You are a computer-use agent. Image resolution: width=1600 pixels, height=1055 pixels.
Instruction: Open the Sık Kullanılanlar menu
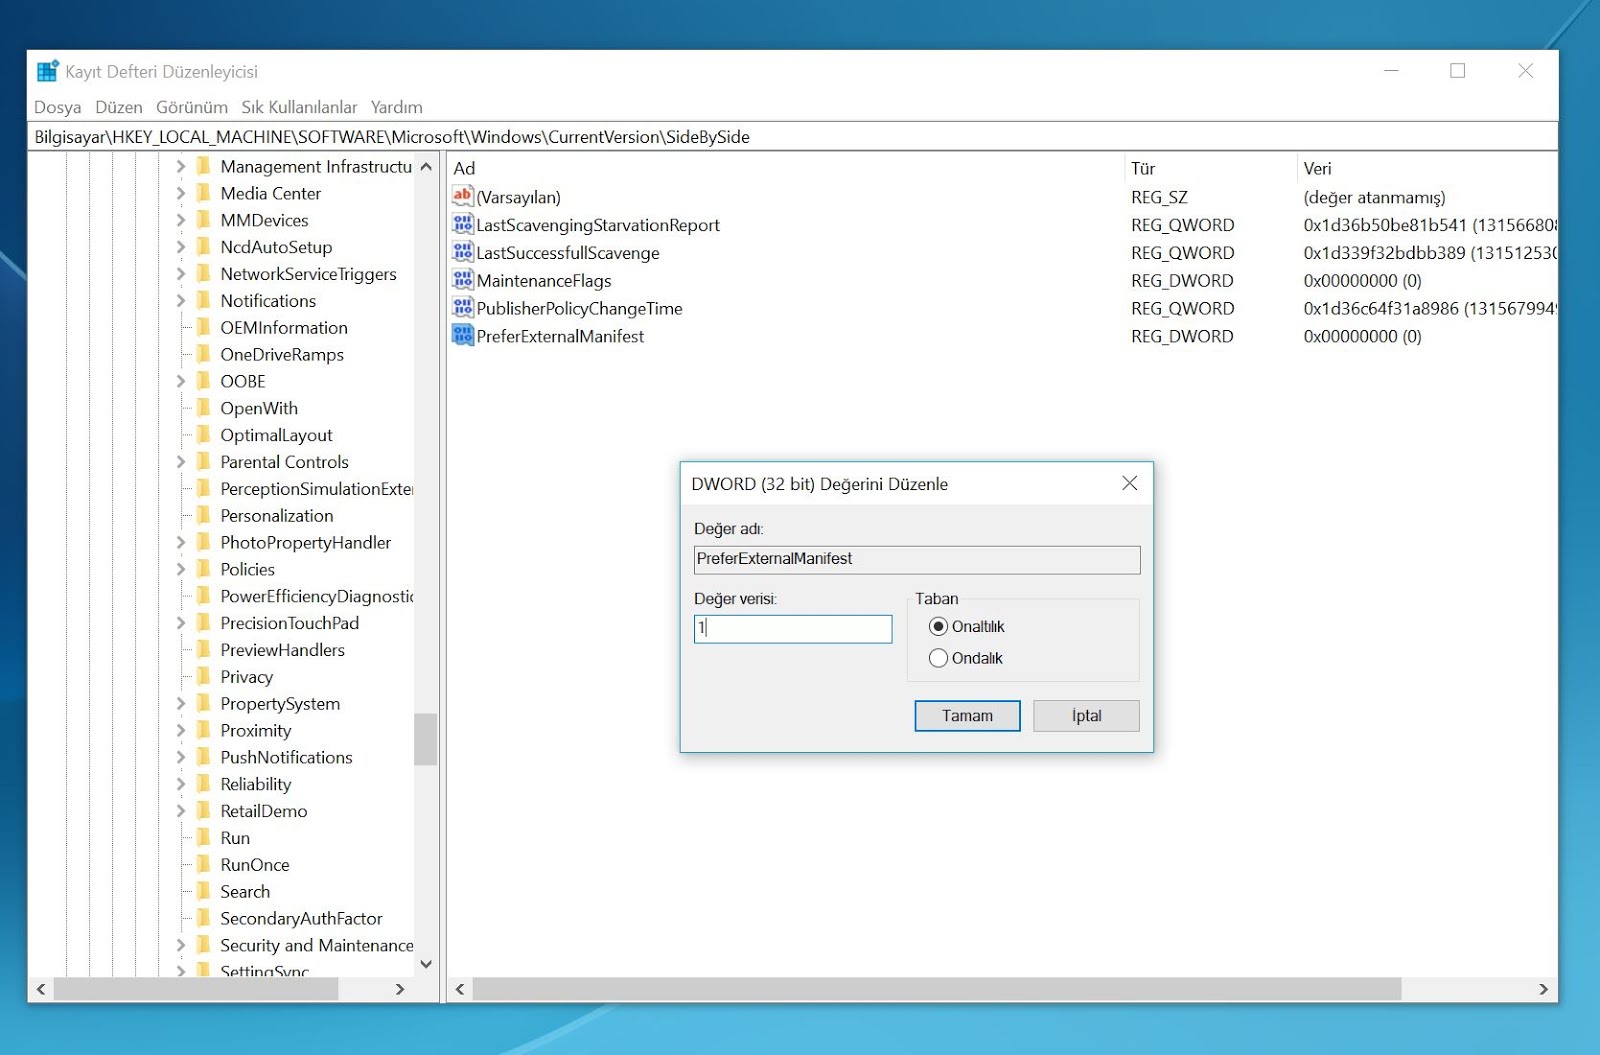tap(299, 107)
